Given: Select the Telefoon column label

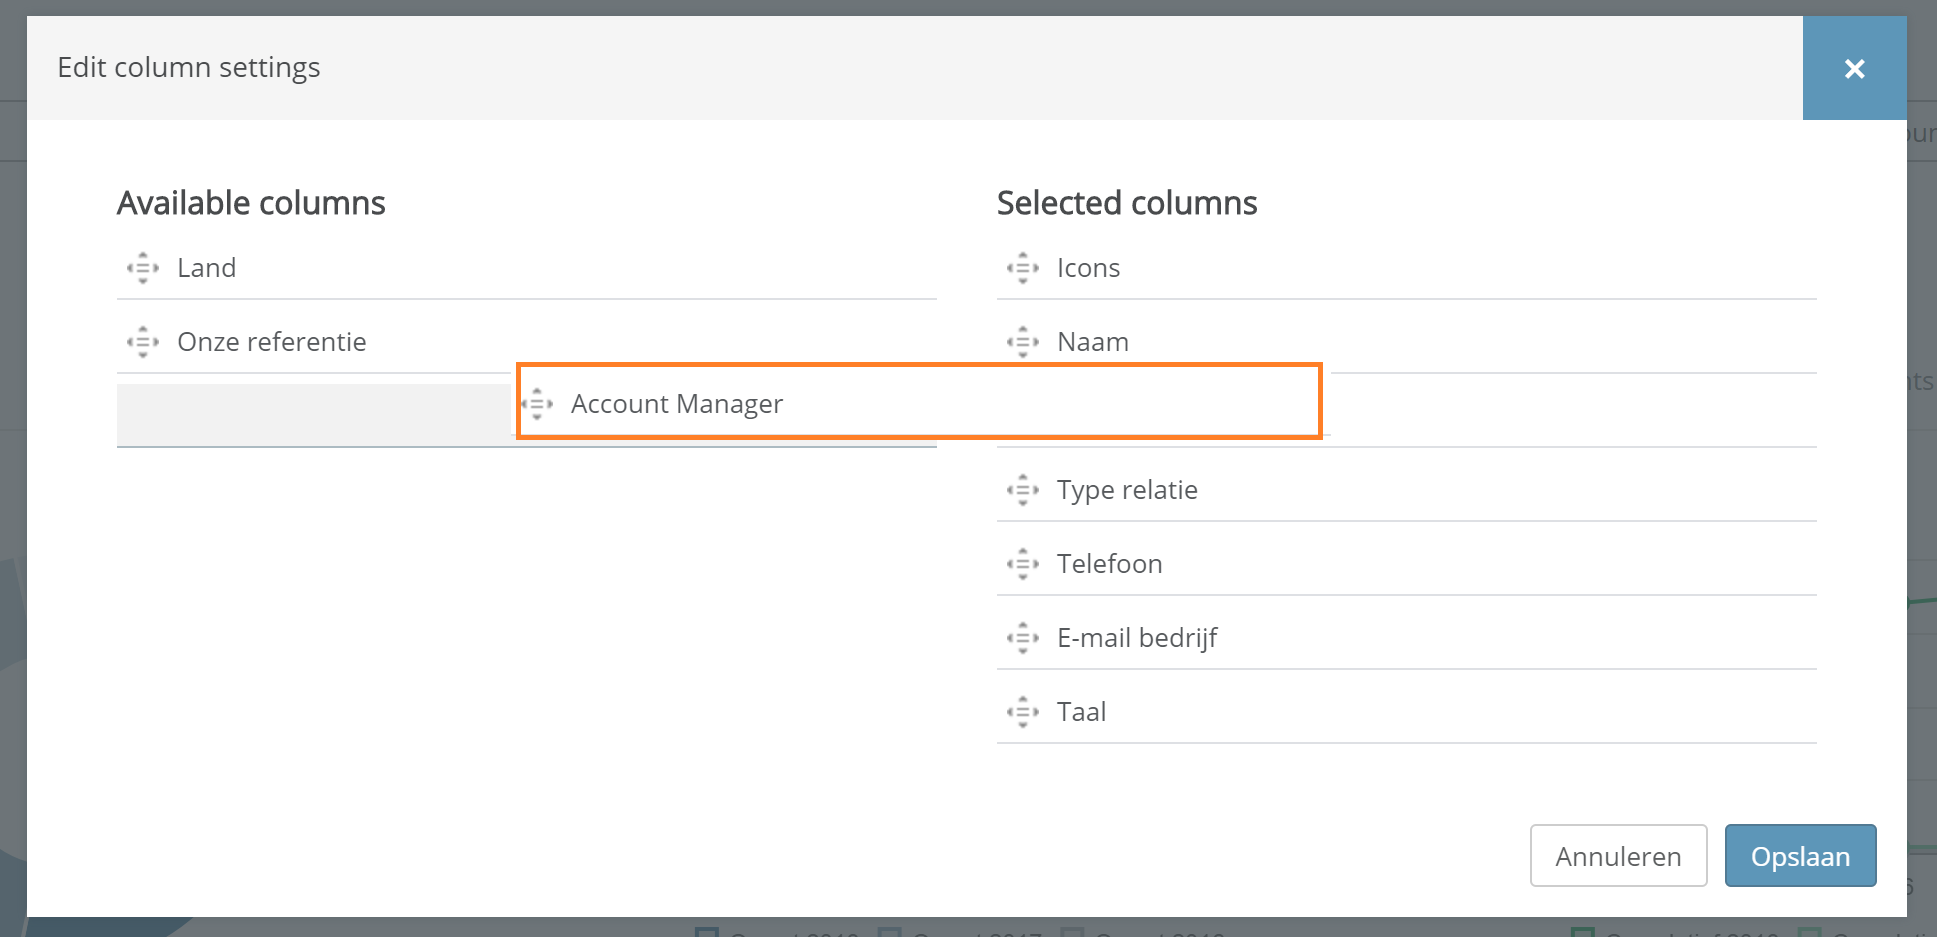Looking at the screenshot, I should coord(1109,564).
